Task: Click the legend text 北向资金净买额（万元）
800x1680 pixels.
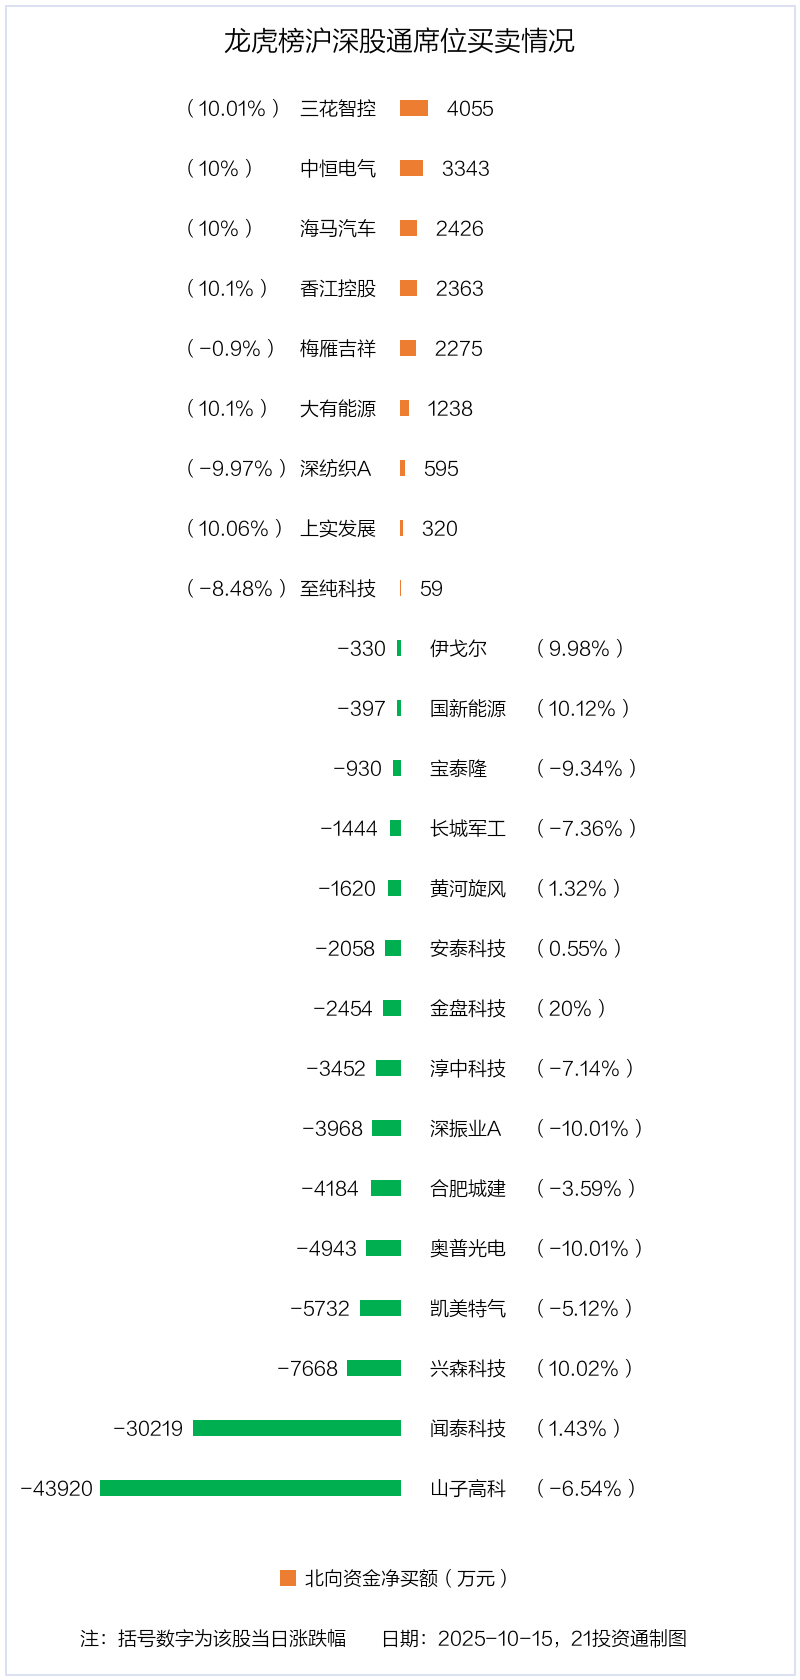Action: (x=407, y=1578)
